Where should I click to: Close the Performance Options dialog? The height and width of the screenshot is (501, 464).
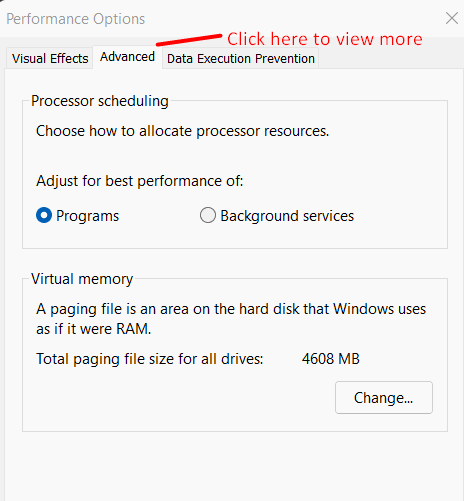452,18
